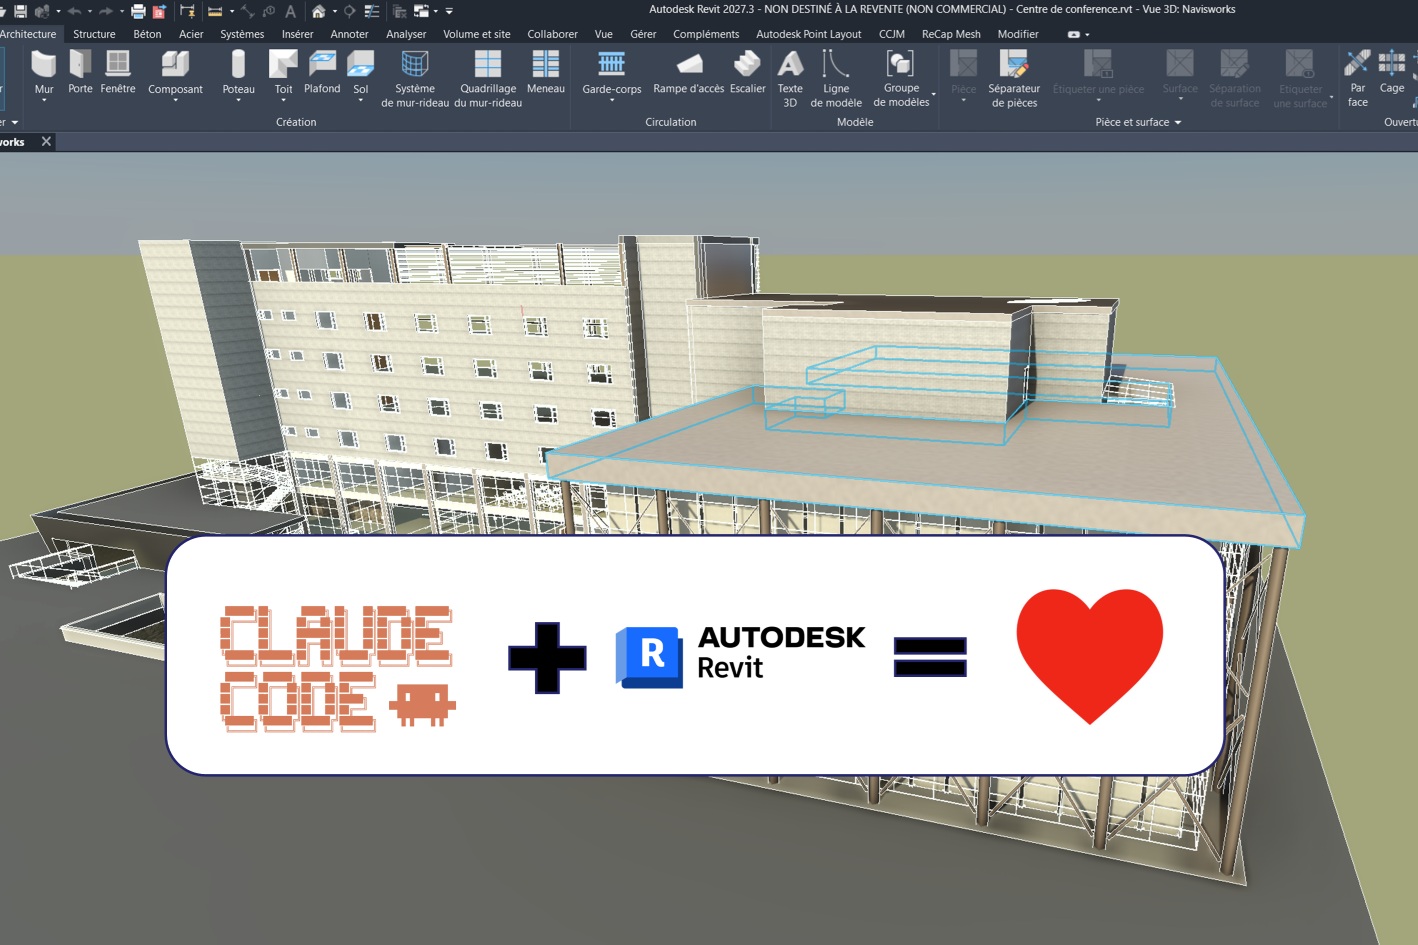
Task: Pick the Meneau mullion tool
Action: [546, 73]
